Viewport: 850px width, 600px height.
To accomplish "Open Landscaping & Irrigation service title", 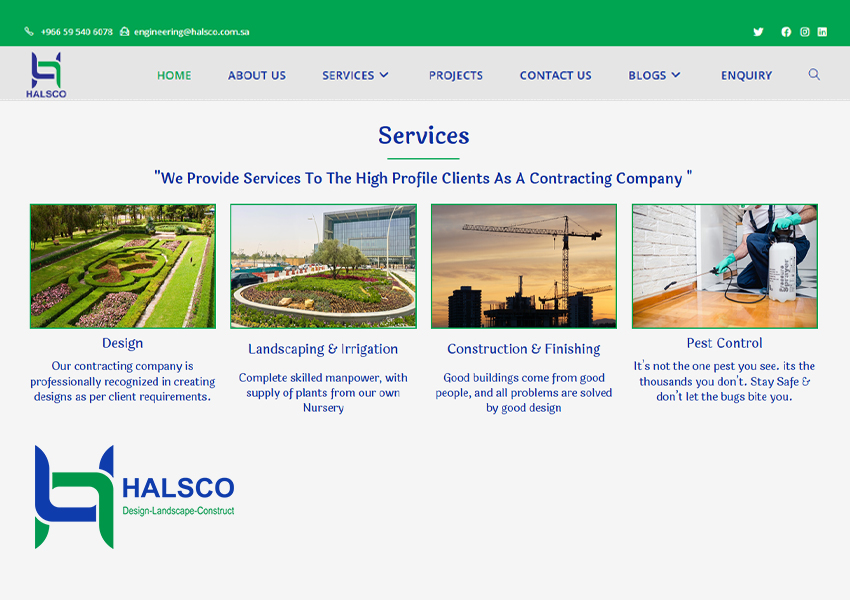I will (323, 349).
